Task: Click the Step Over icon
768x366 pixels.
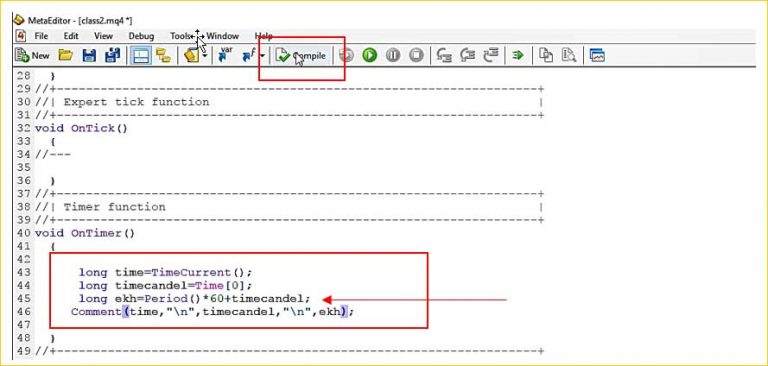Action: tap(468, 55)
